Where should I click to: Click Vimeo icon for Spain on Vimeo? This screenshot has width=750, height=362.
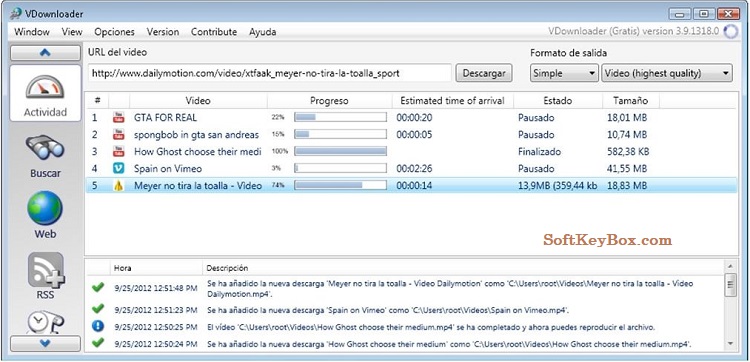(119, 168)
